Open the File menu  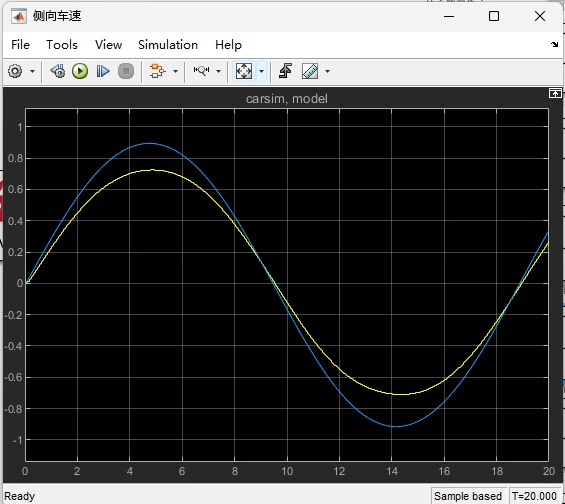tap(20, 45)
